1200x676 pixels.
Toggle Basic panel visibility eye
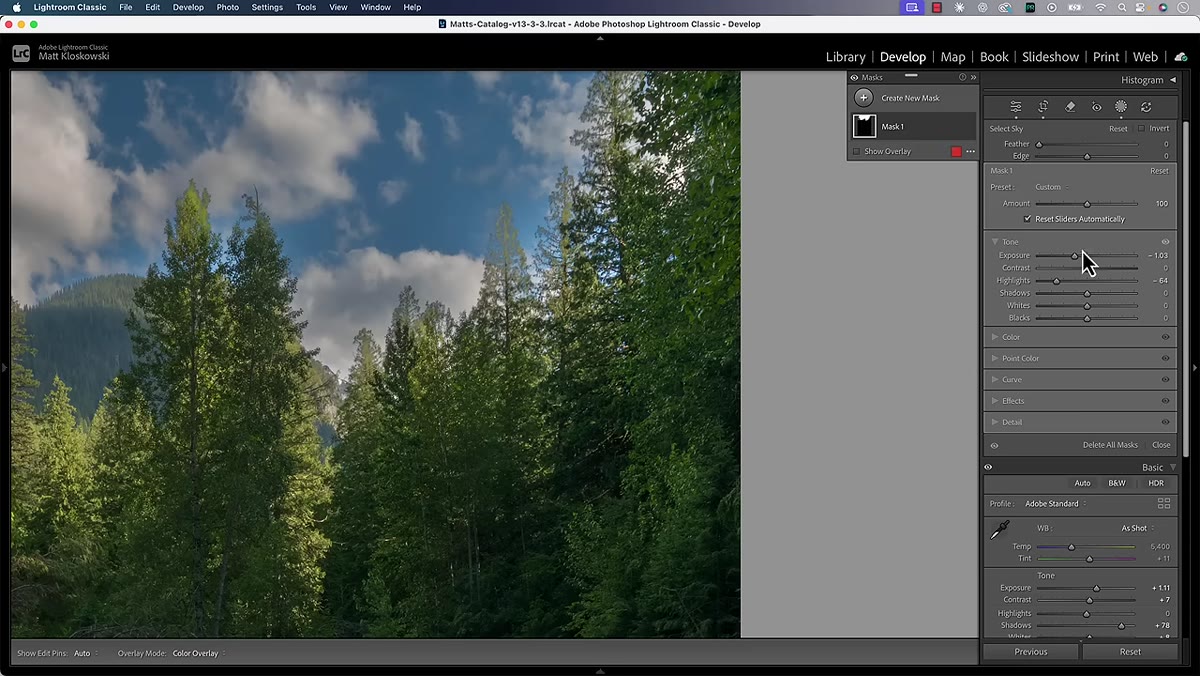[988, 467]
